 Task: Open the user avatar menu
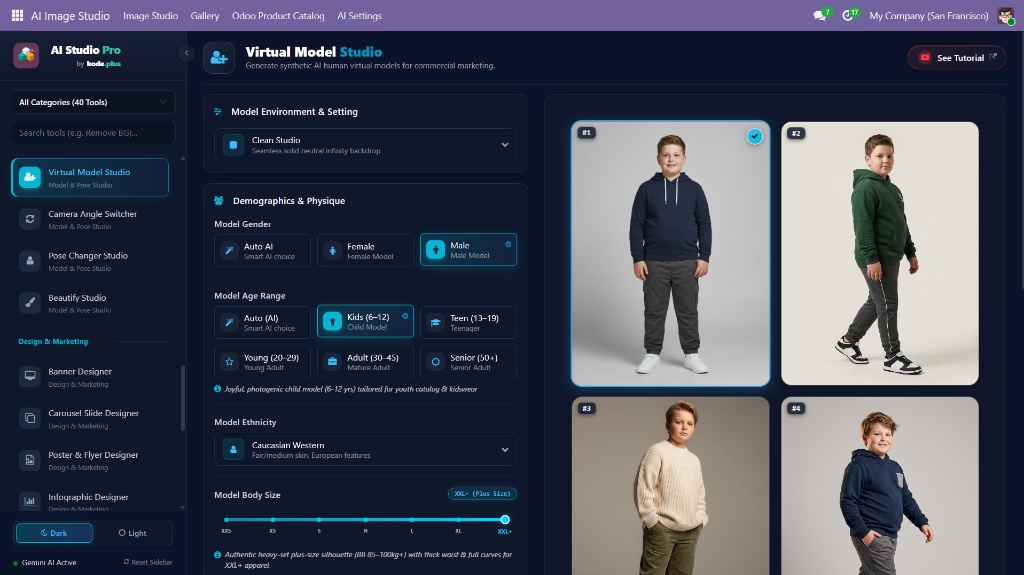tap(1006, 15)
